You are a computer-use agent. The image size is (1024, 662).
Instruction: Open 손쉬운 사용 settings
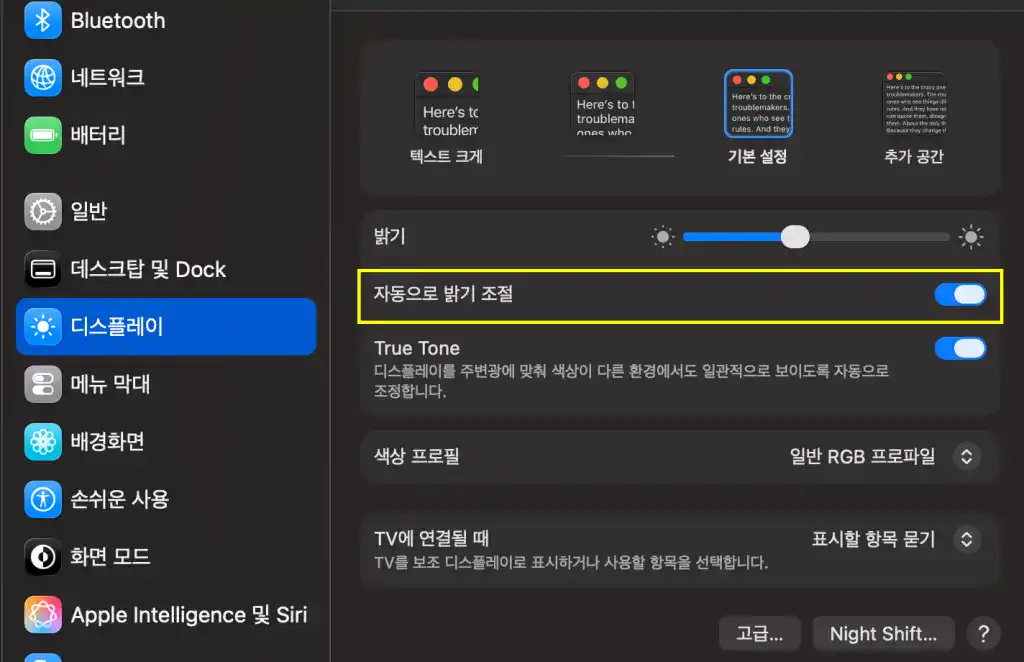pos(166,499)
